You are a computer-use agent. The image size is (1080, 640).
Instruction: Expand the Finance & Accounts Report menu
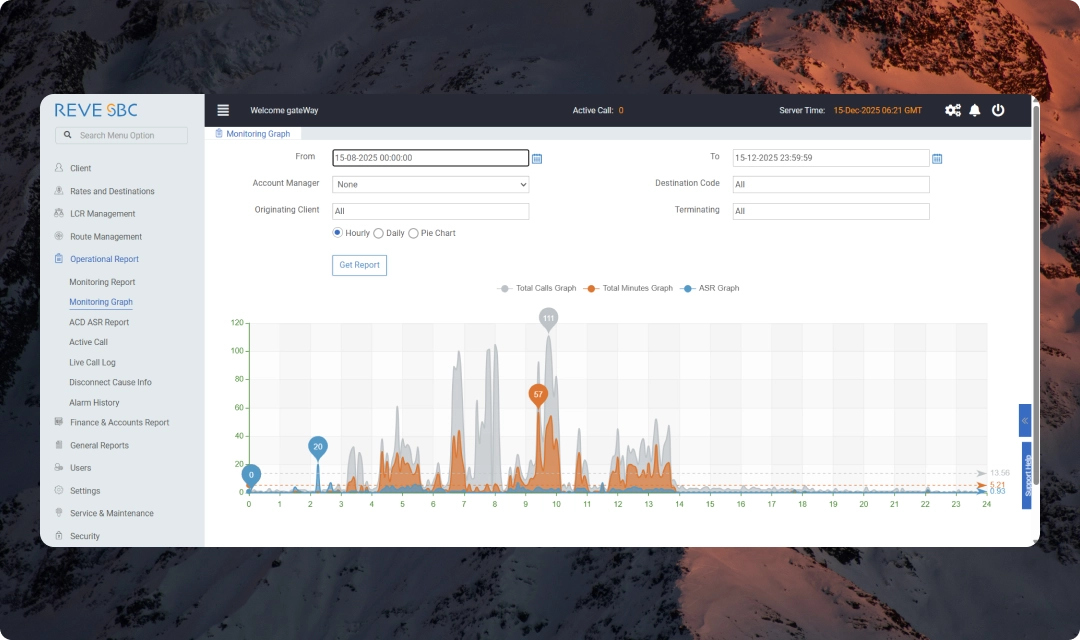(119, 423)
